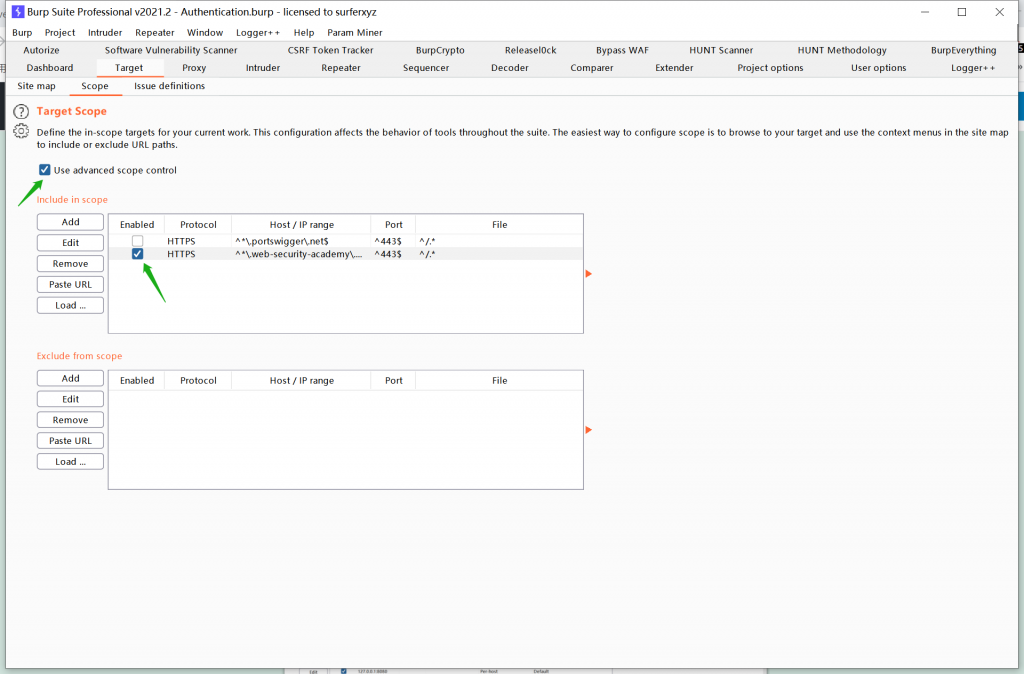This screenshot has width=1024, height=674.
Task: Open the Burp menu
Action: [x=22, y=33]
